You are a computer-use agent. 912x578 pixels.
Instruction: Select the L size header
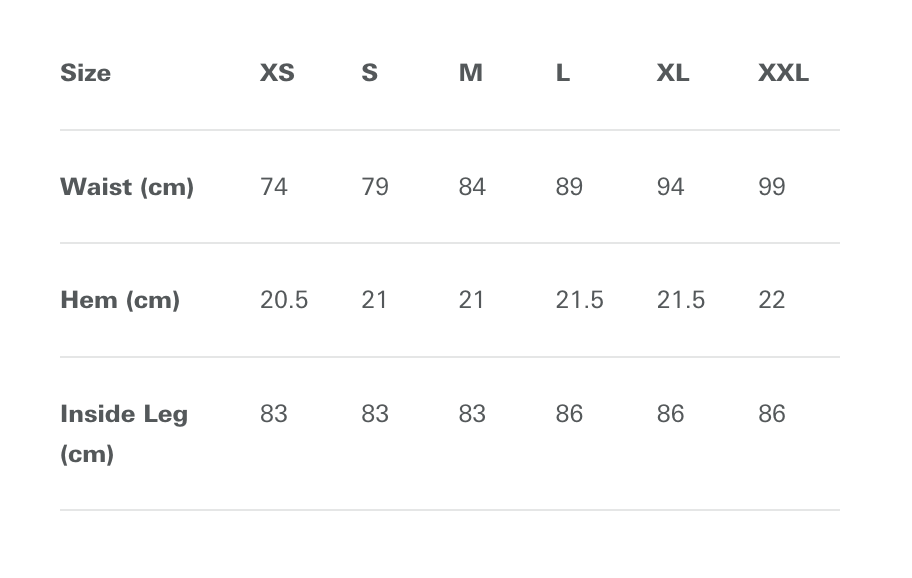point(562,73)
